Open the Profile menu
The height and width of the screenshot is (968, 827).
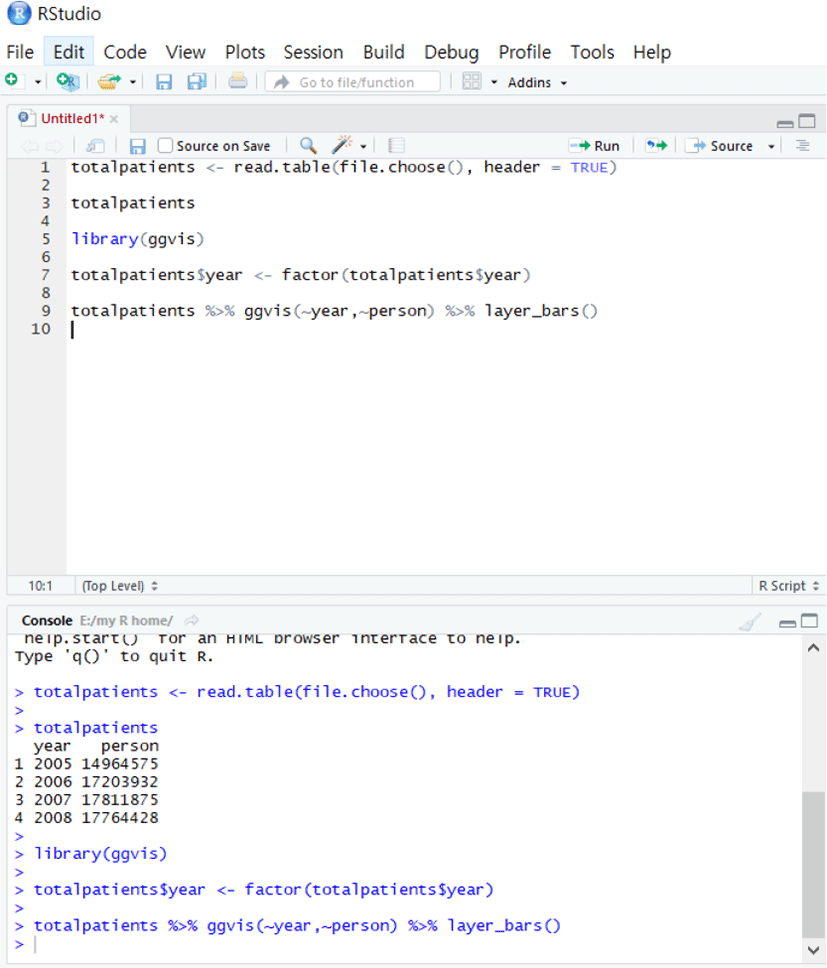coord(525,52)
